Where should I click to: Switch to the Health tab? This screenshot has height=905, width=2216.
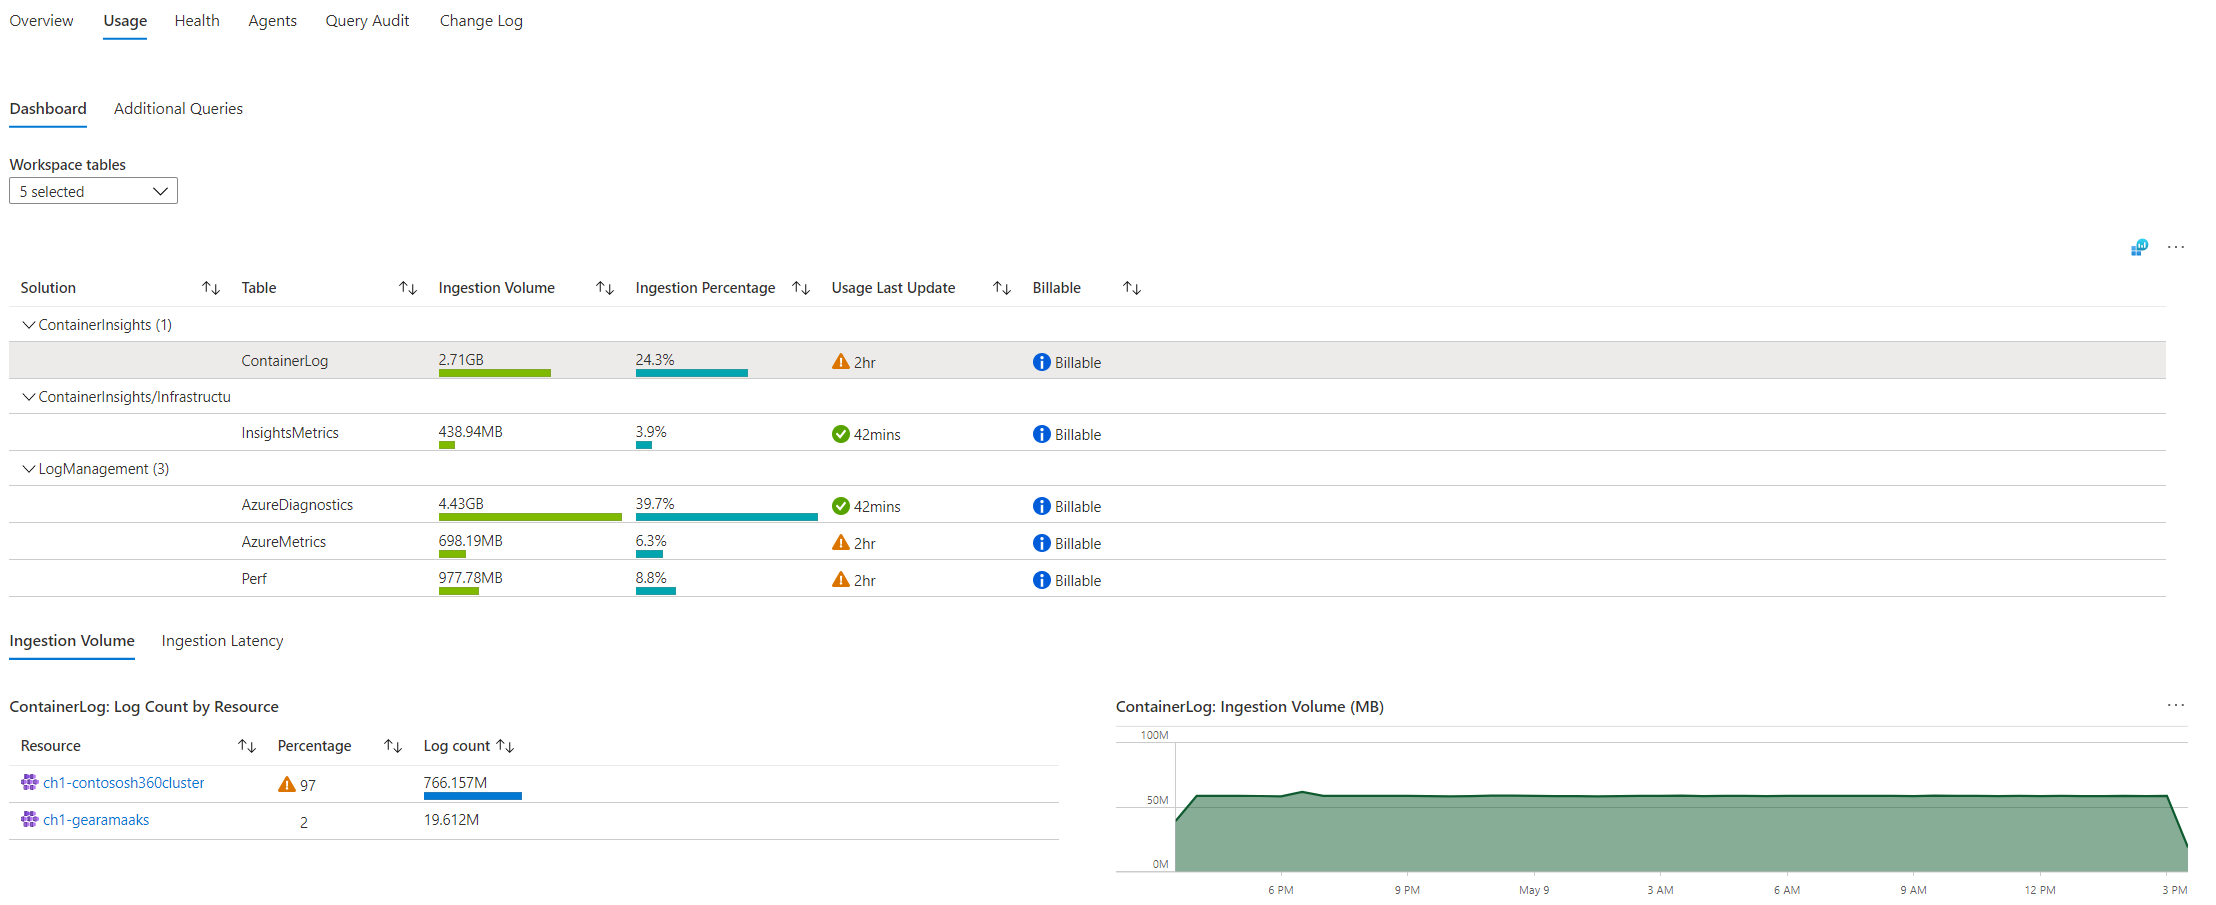pos(196,21)
